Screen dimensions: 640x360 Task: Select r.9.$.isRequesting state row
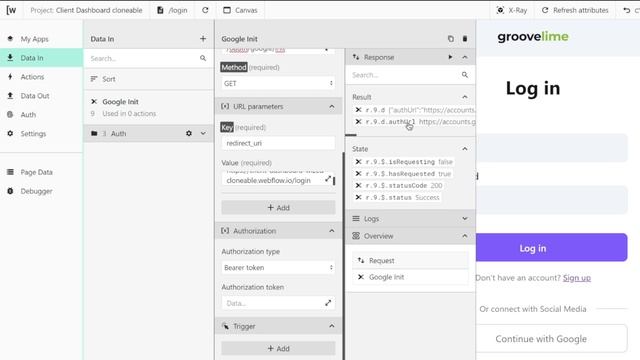tap(403, 162)
